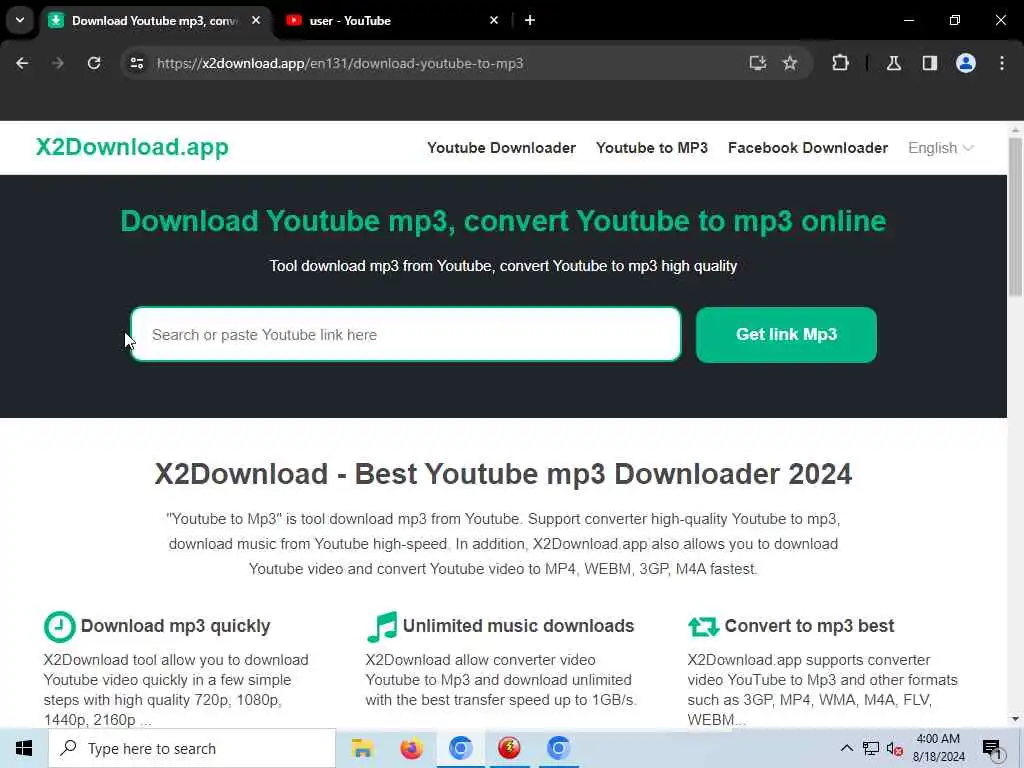1024x768 pixels.
Task: Open Chrome three-dot menu
Action: point(1002,63)
